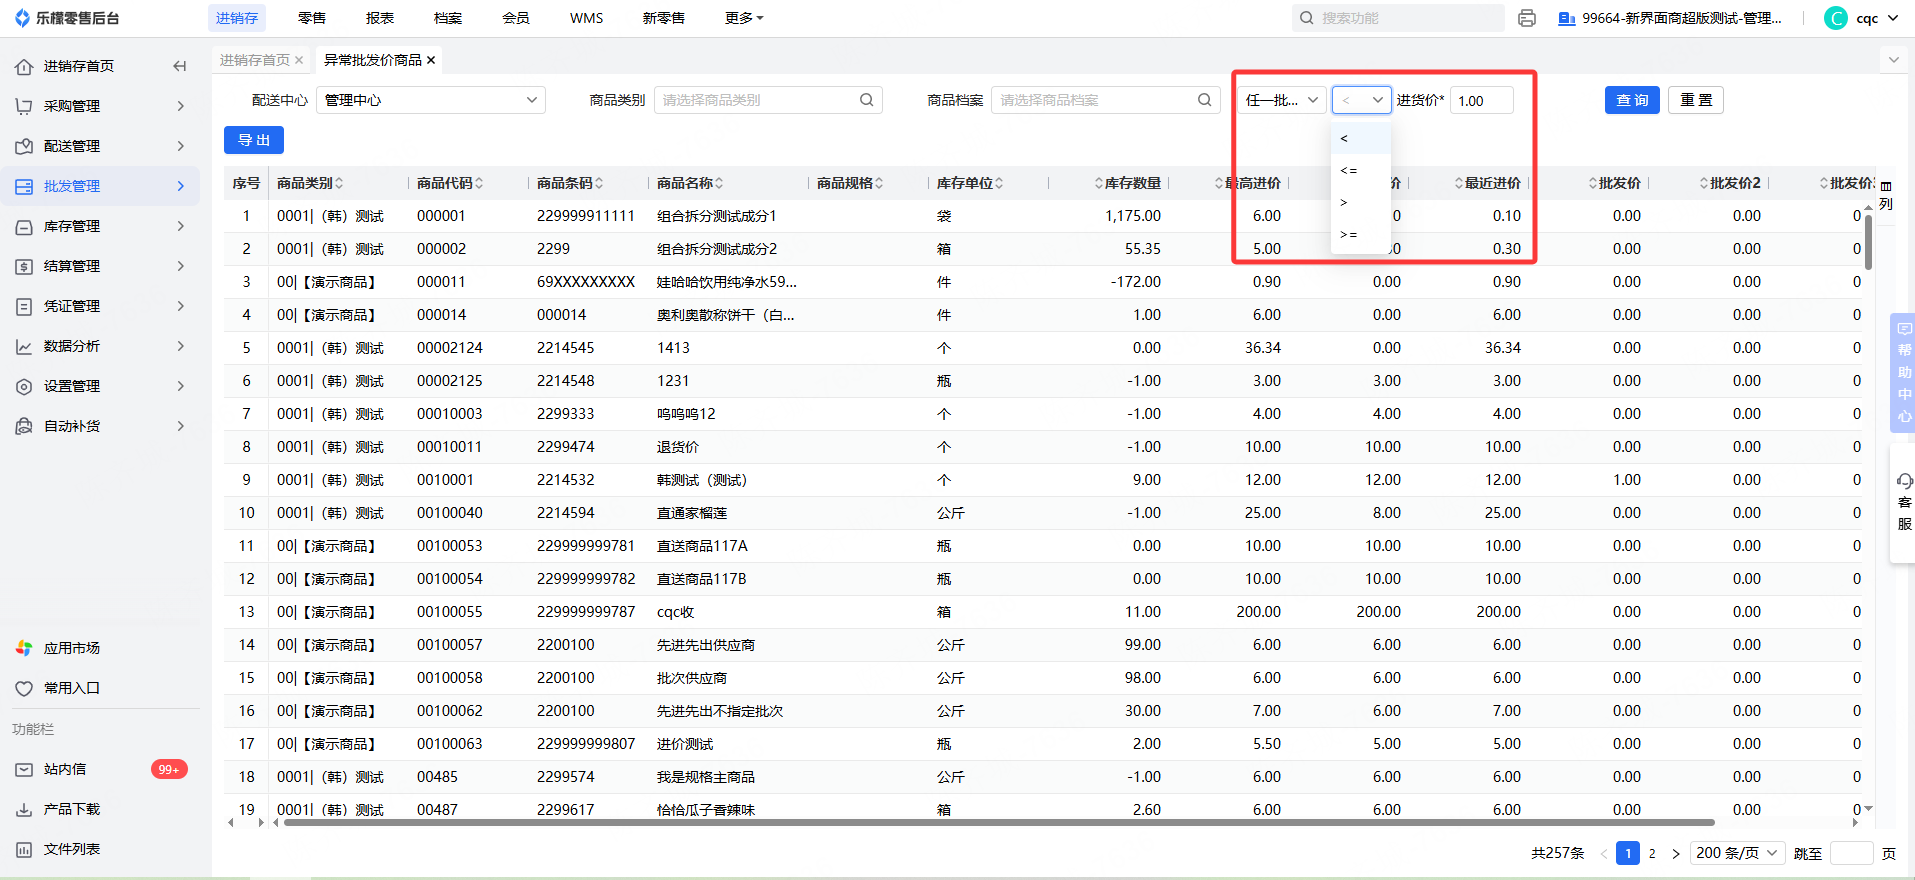Expand the 数据分析 sidebar chevron
This screenshot has height=880, width=1915.
point(181,346)
